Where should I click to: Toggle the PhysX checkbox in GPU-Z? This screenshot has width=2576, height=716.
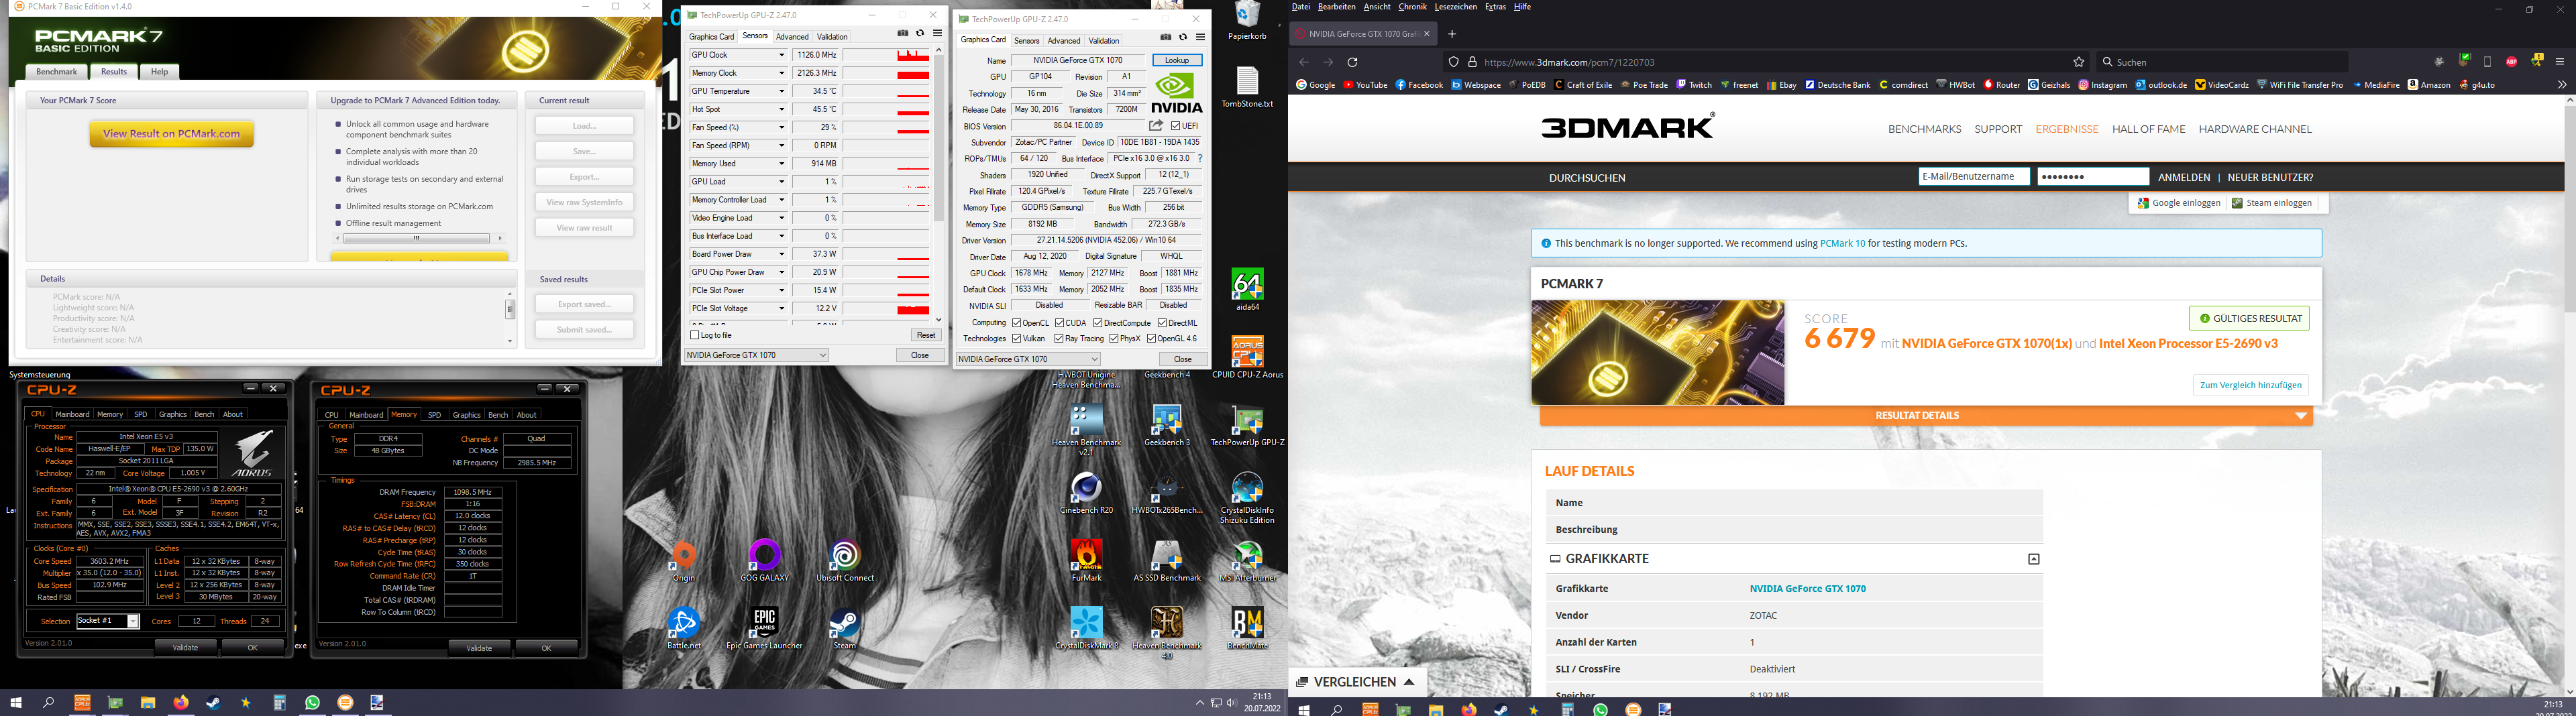[x=1113, y=339]
